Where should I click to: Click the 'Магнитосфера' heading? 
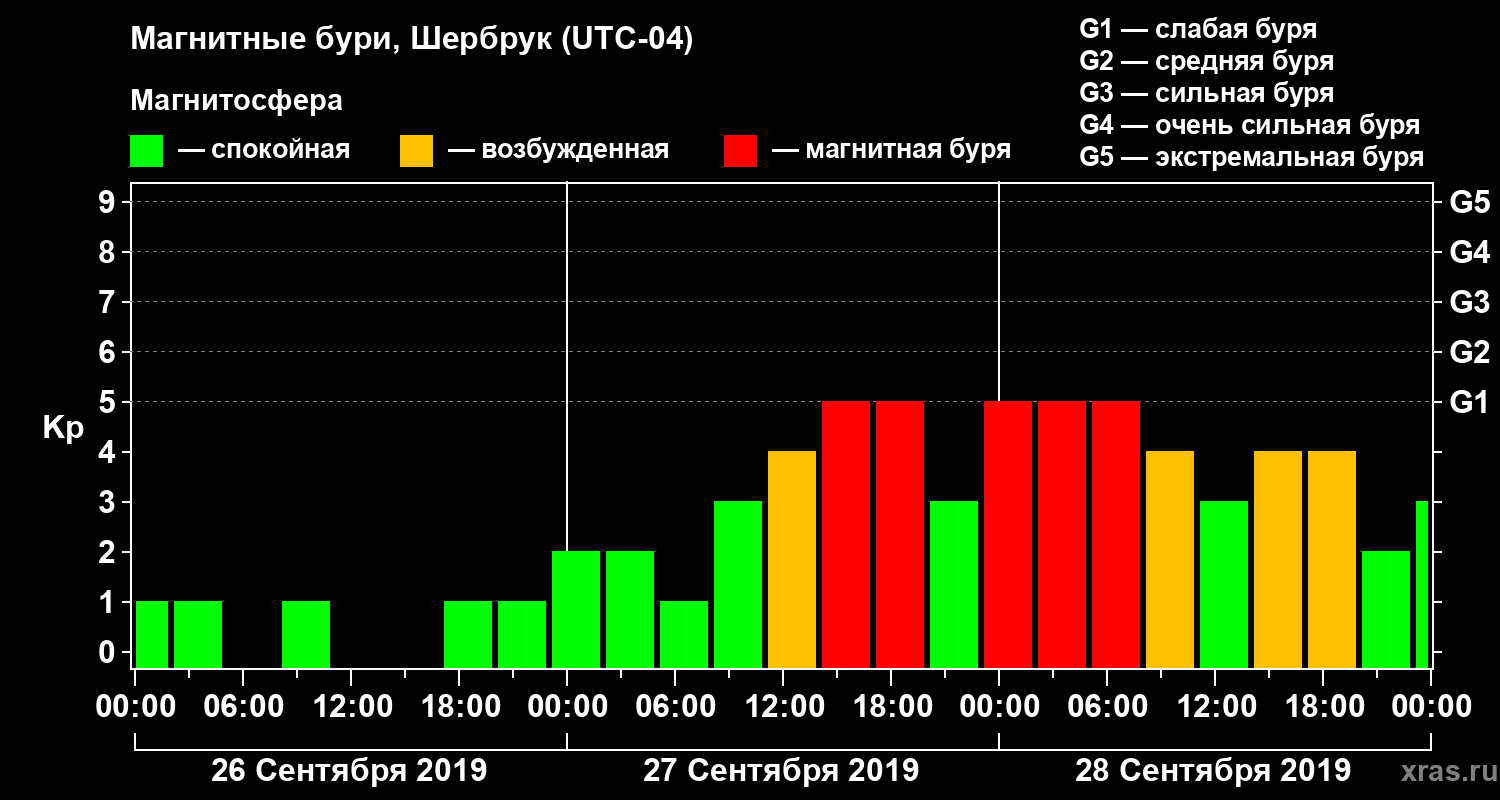pyautogui.click(x=236, y=101)
